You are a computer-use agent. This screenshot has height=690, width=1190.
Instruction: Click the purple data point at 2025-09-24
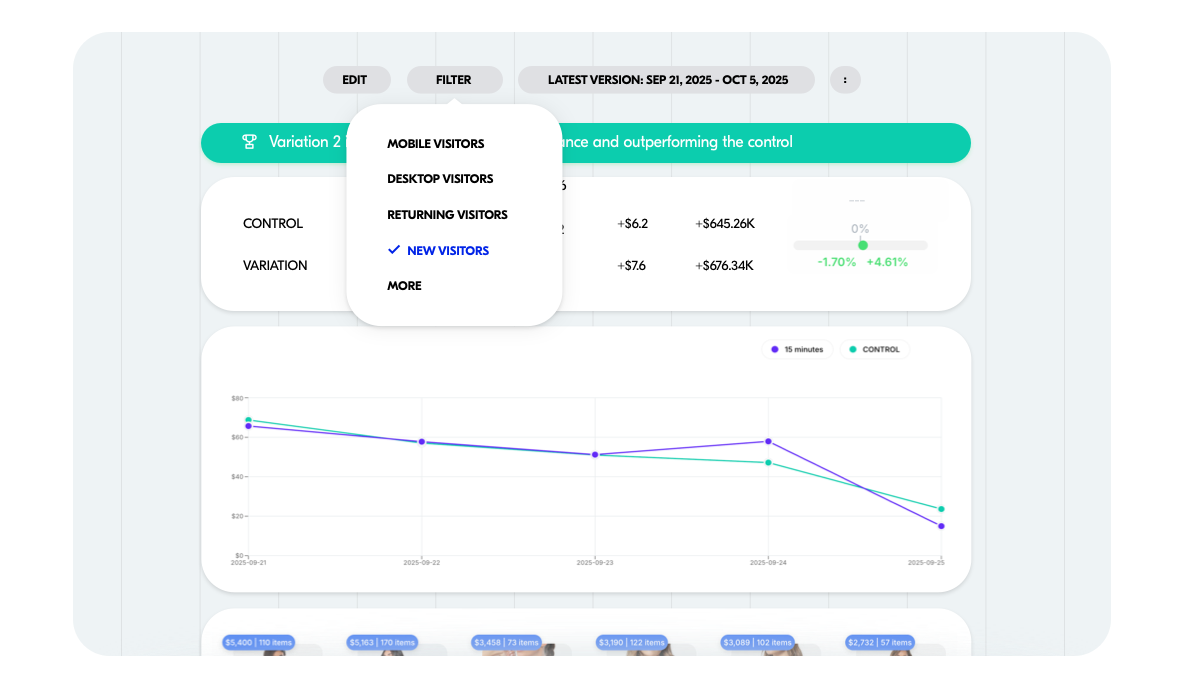pos(768,441)
